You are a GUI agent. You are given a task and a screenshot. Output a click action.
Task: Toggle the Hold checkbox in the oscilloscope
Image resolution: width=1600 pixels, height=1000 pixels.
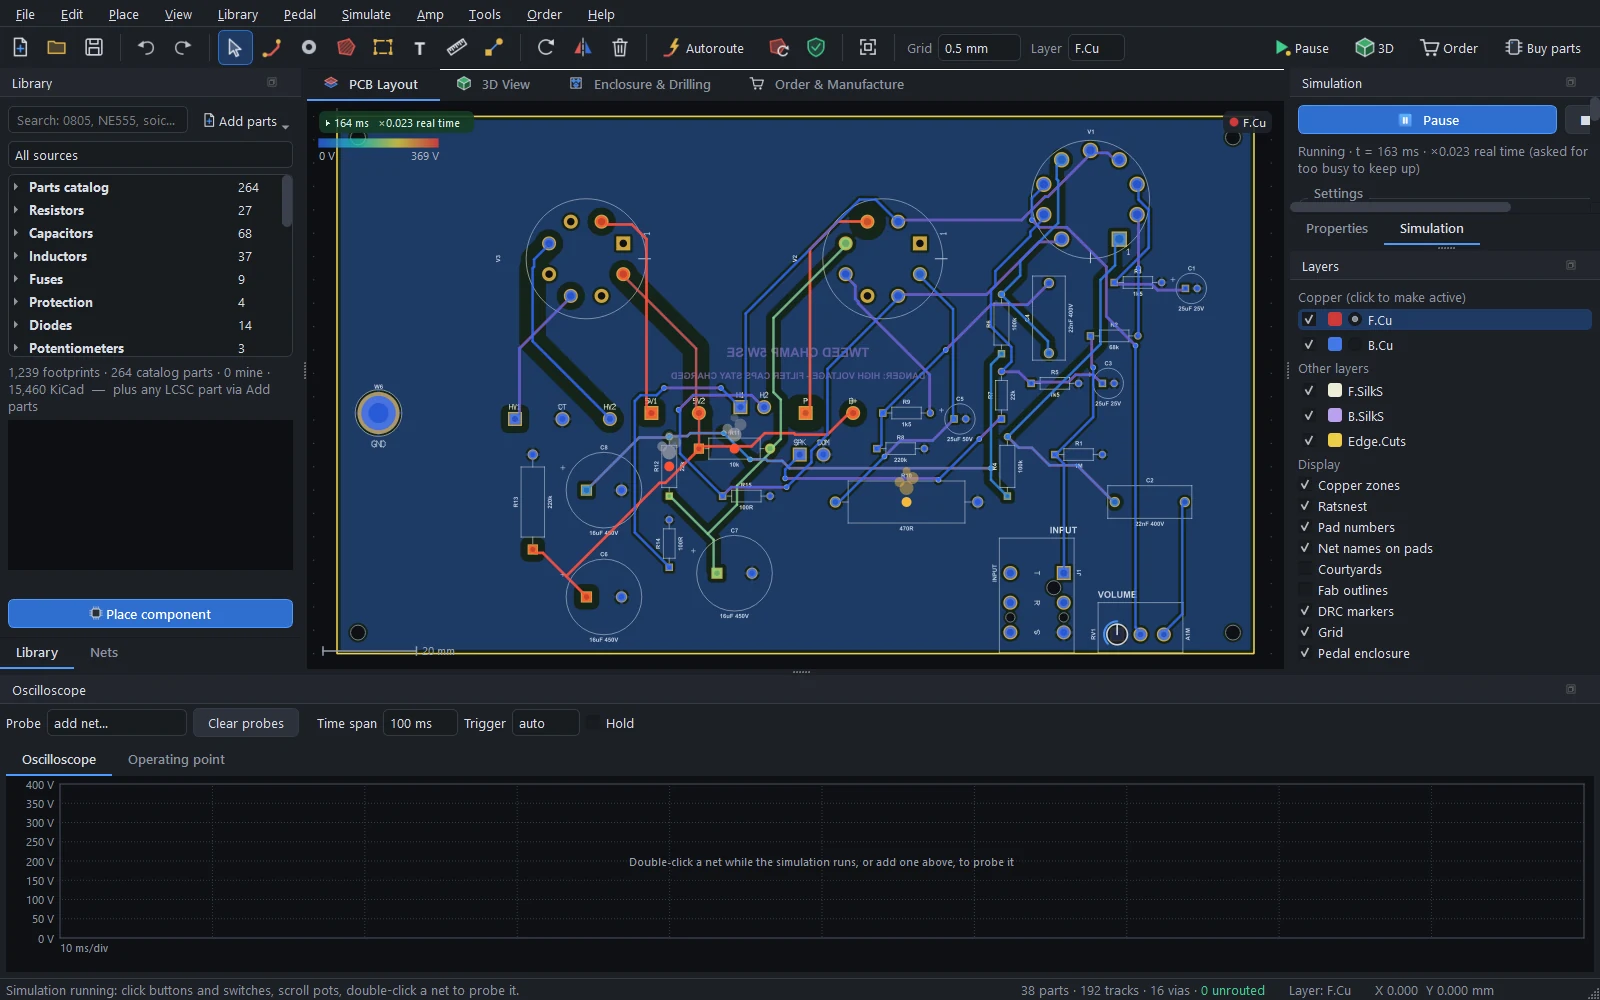pos(594,723)
